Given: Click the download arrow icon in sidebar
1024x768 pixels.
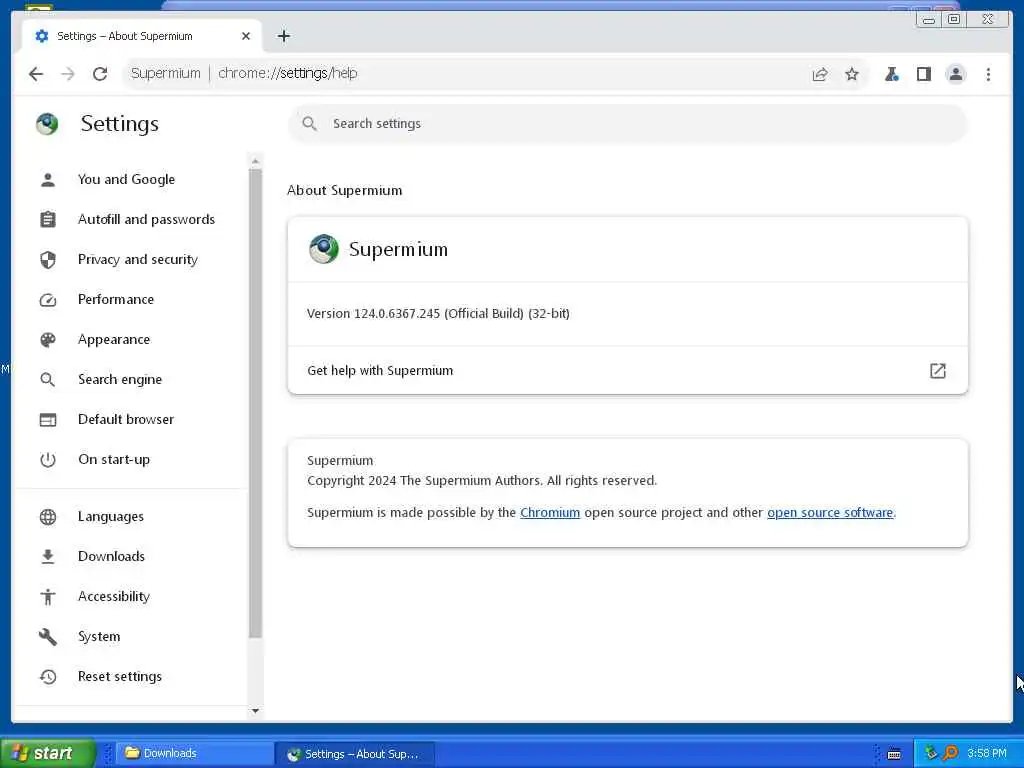Looking at the screenshot, I should [x=48, y=556].
